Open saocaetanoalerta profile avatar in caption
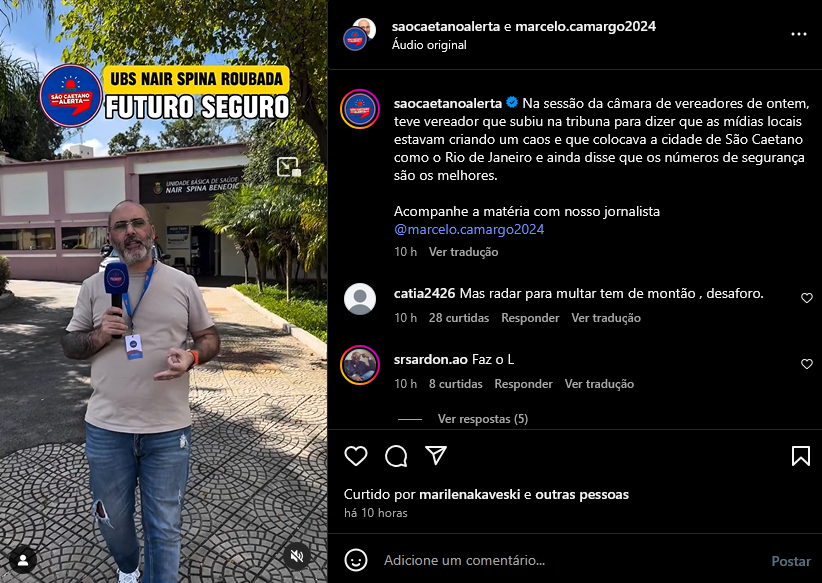Screen dimensions: 822x583 pyautogui.click(x=360, y=109)
